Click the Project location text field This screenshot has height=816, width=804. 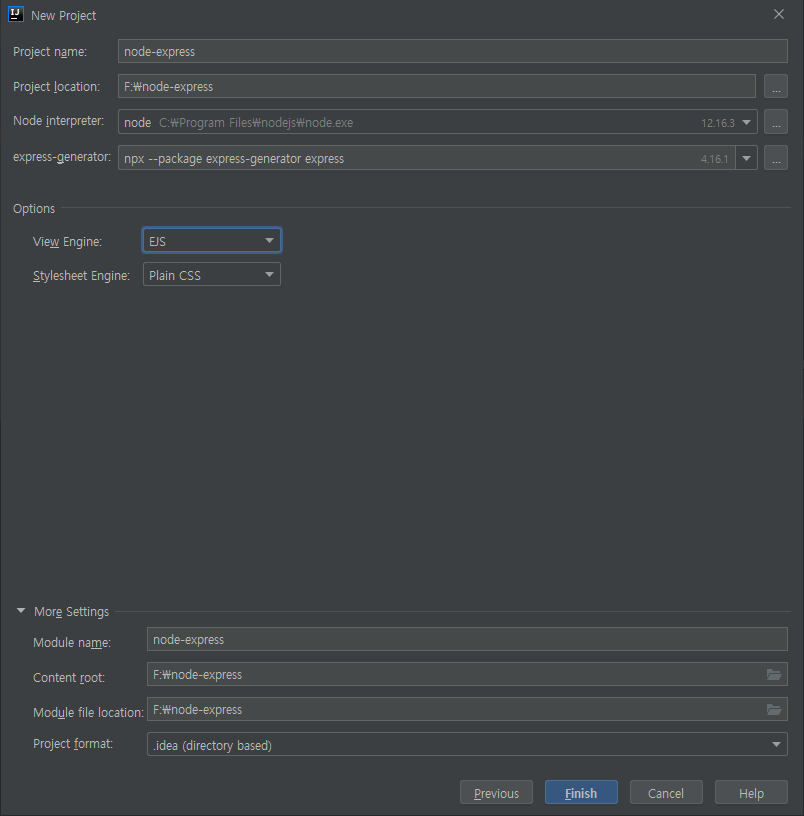[x=437, y=86]
